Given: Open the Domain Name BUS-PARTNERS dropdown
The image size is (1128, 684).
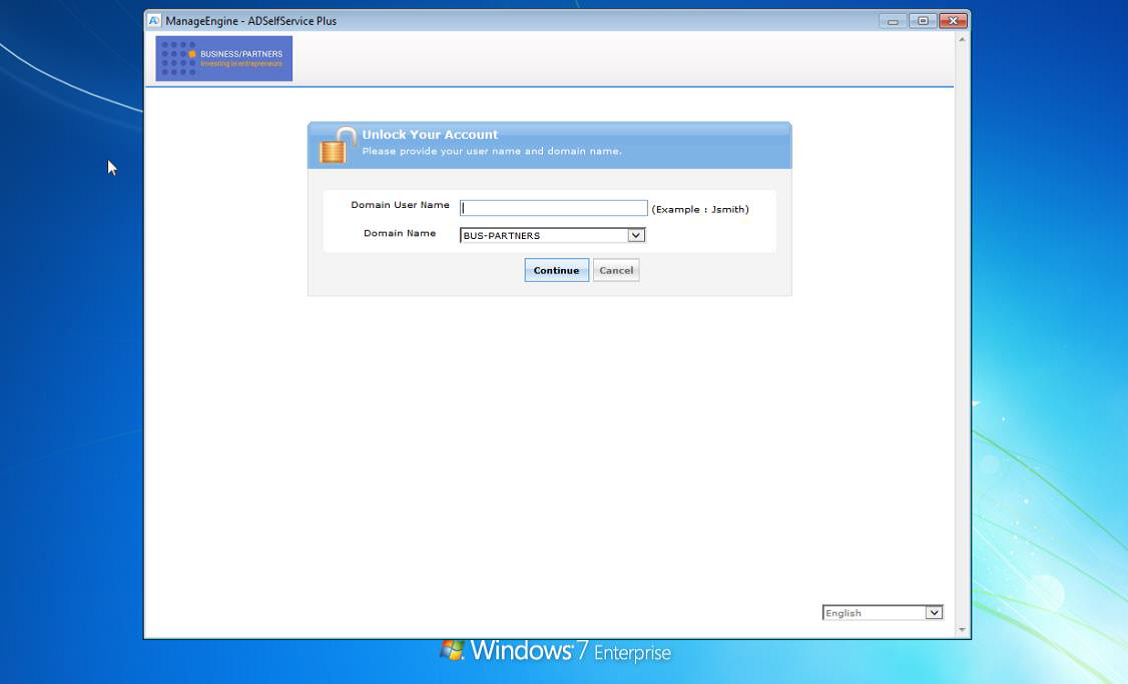Looking at the screenshot, I should tap(552, 235).
